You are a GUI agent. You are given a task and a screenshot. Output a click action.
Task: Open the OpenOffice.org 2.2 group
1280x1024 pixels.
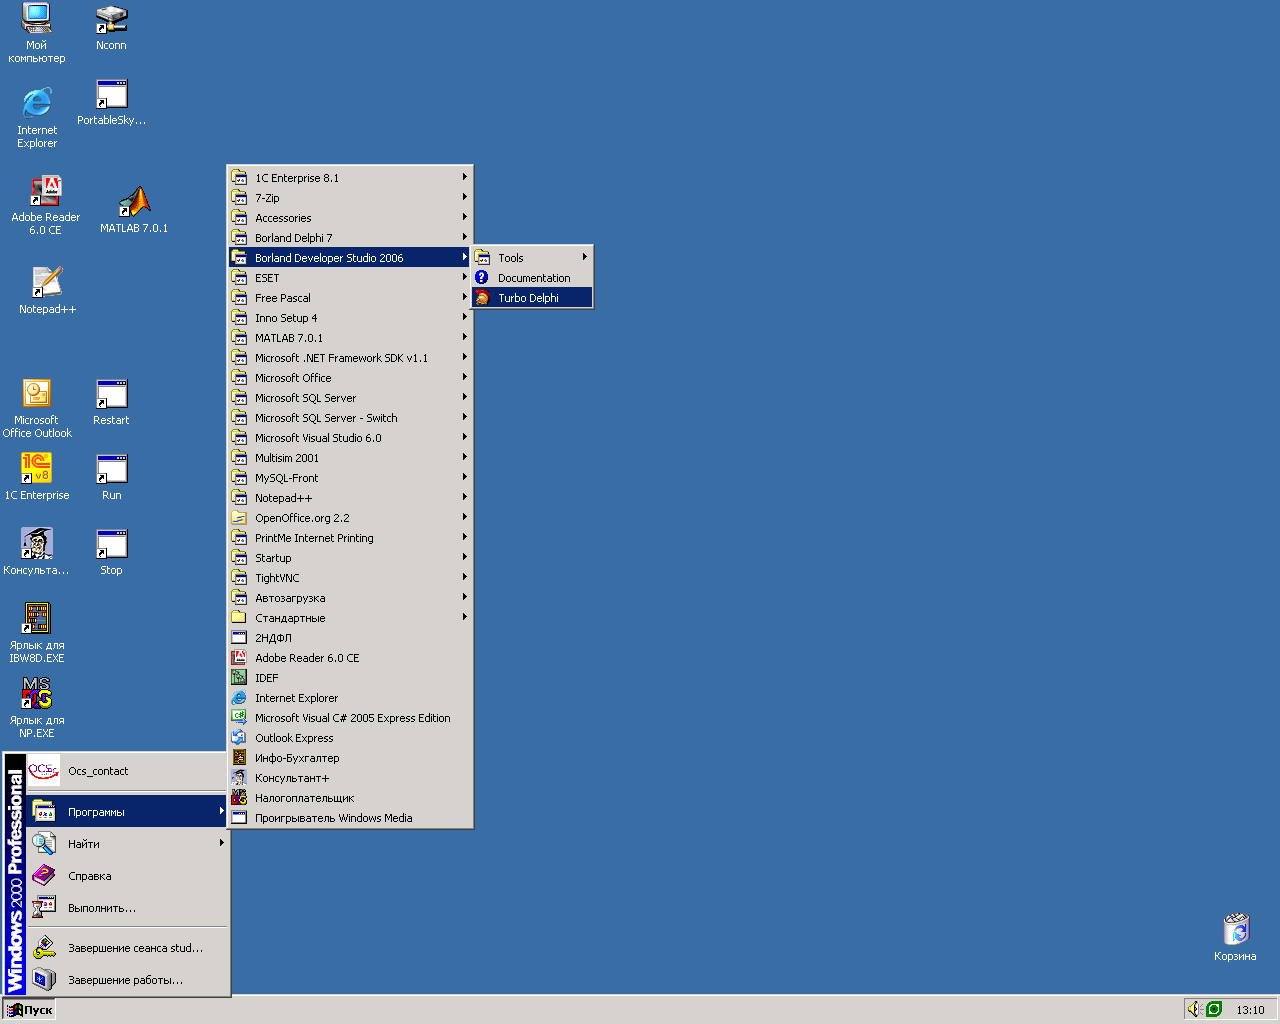click(350, 518)
